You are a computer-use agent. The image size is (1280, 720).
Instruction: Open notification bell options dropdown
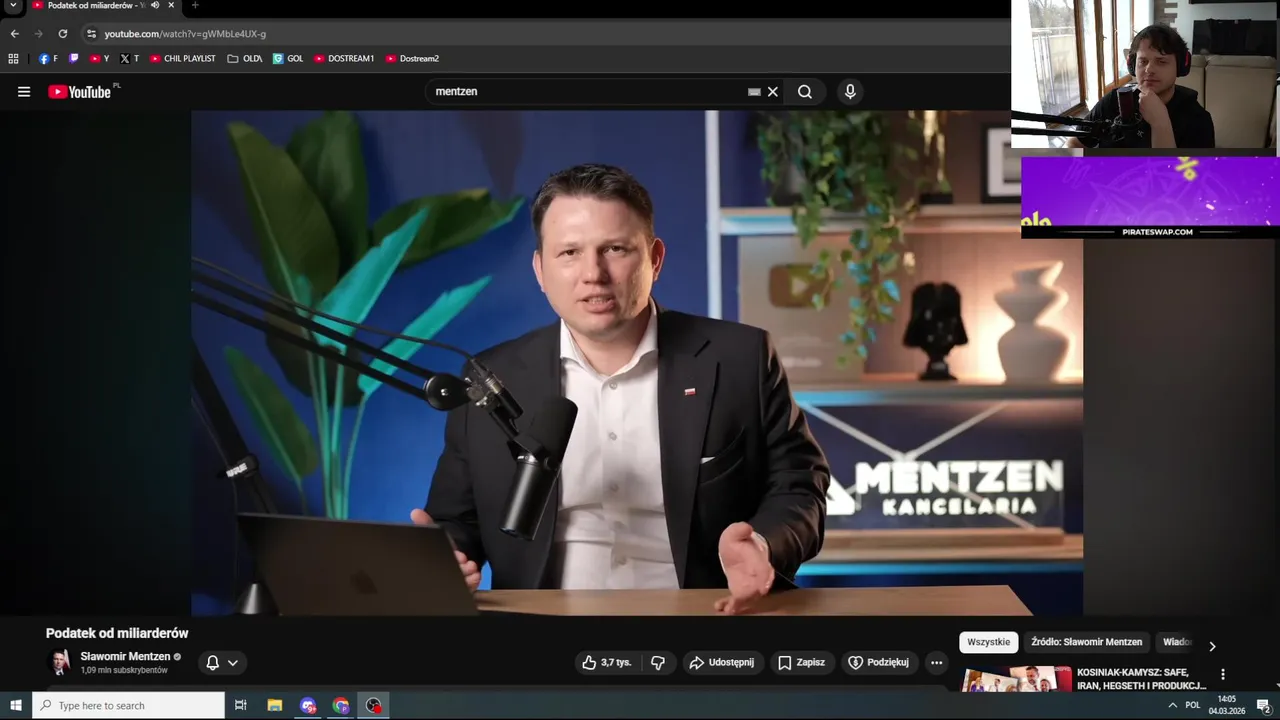point(222,662)
